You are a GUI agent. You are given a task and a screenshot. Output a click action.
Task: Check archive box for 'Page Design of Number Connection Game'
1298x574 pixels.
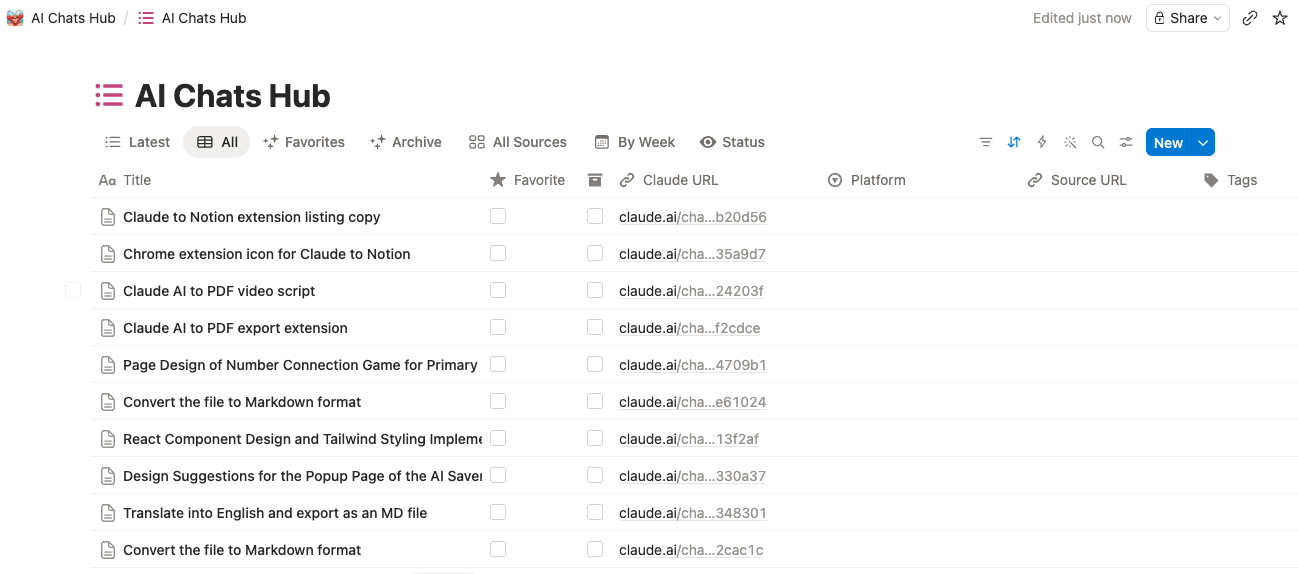click(595, 364)
